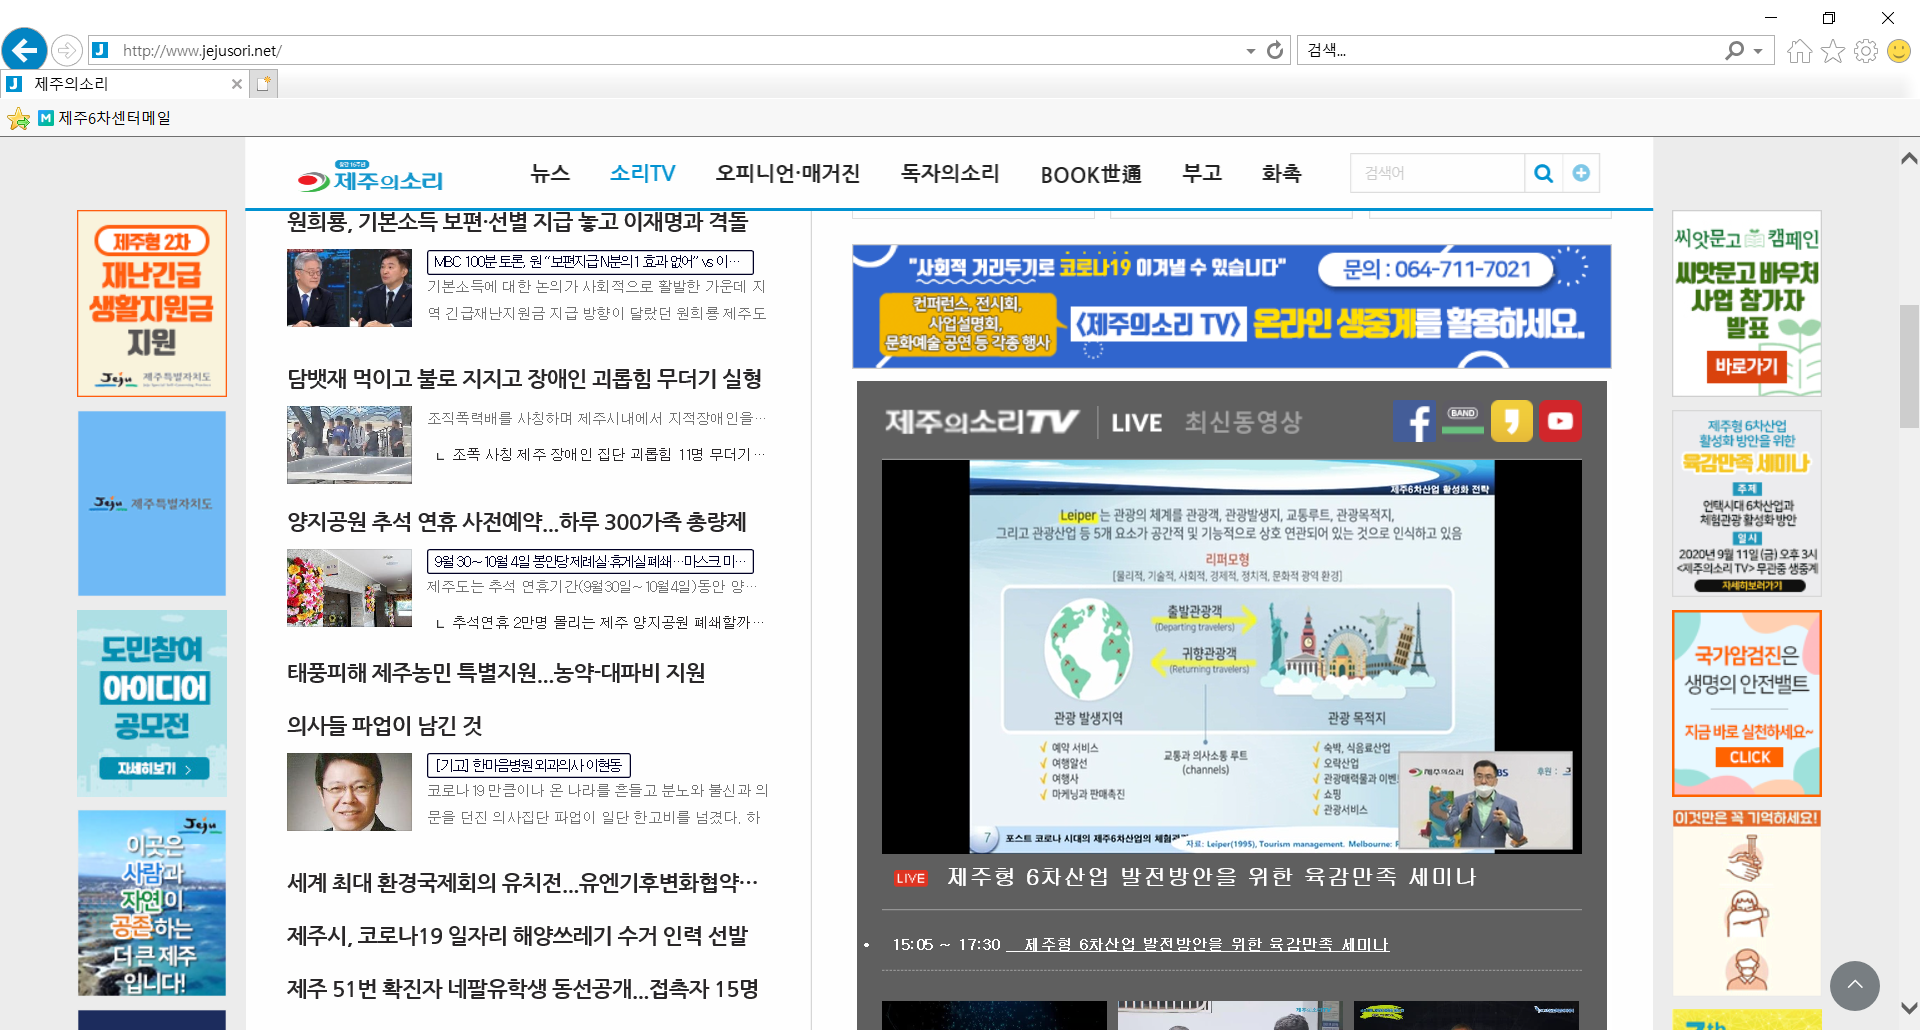1920x1030 pixels.
Task: Click the browser back arrow button
Action: pyautogui.click(x=24, y=50)
